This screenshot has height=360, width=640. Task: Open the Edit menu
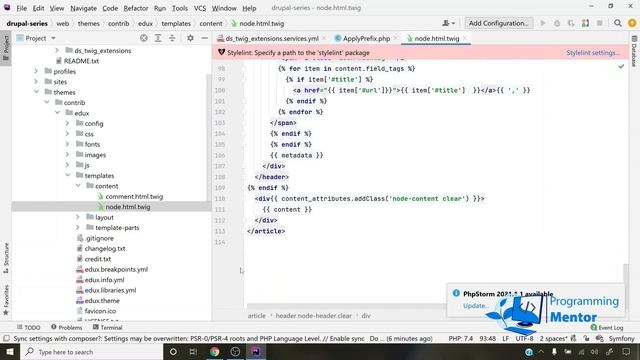point(38,8)
